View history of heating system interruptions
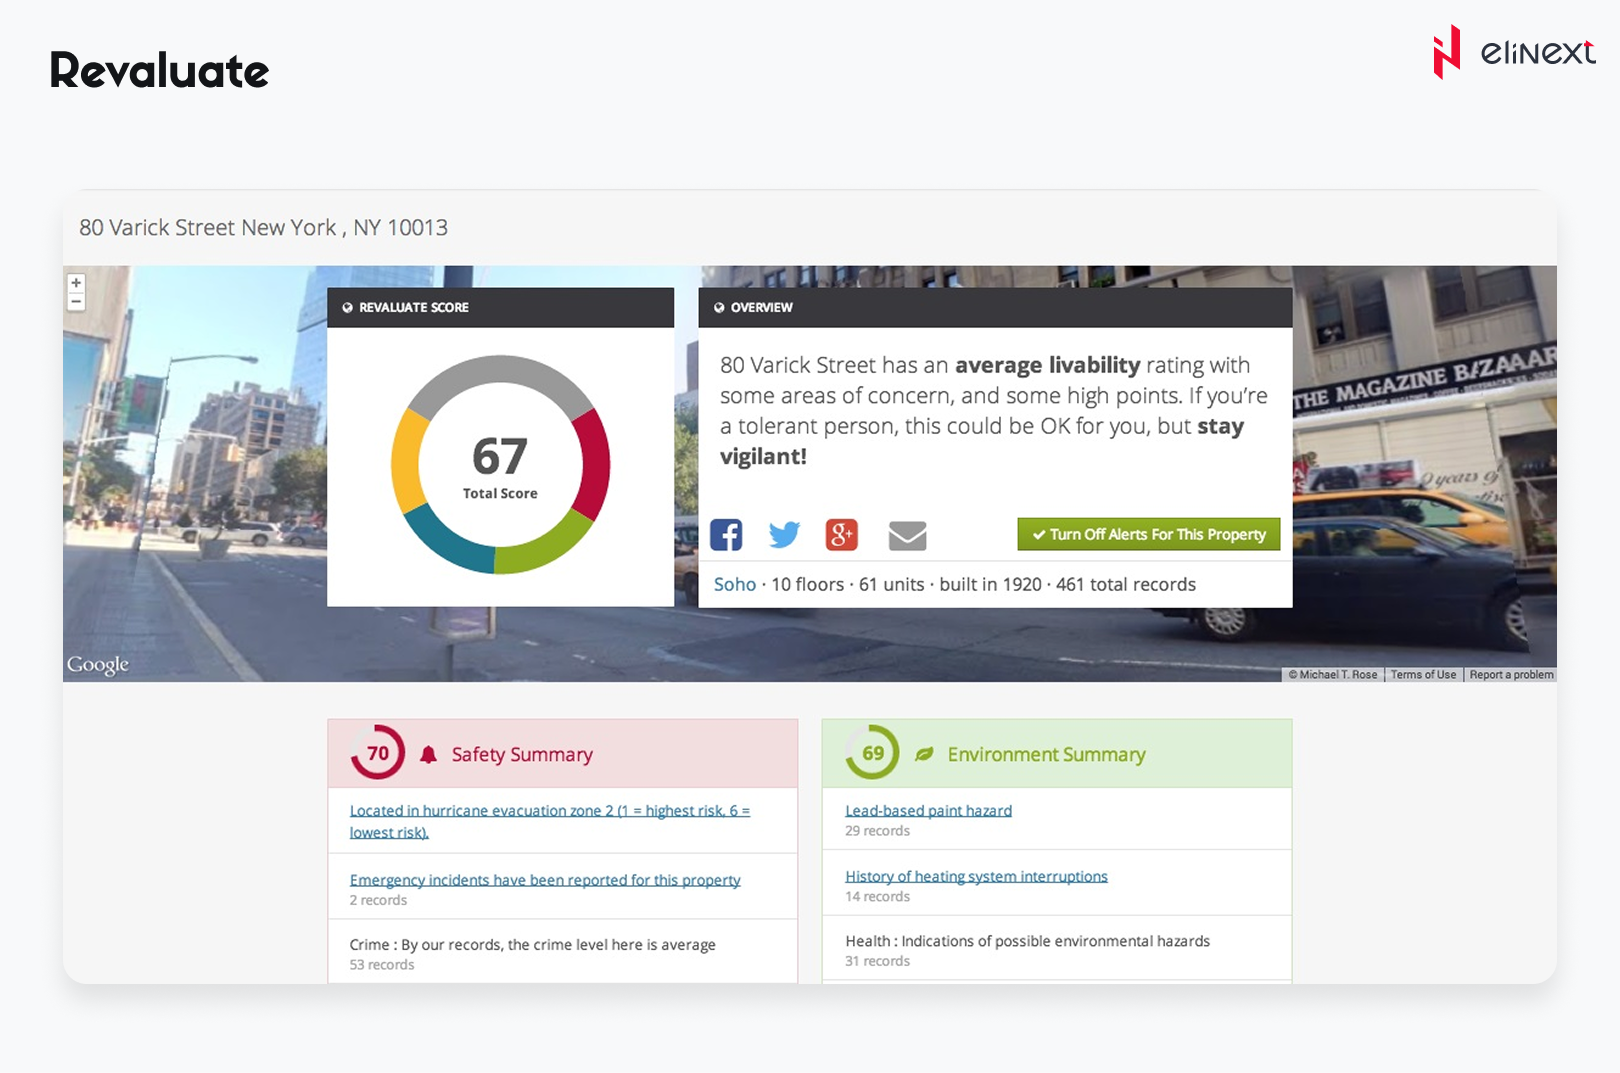This screenshot has height=1073, width=1620. [976, 877]
